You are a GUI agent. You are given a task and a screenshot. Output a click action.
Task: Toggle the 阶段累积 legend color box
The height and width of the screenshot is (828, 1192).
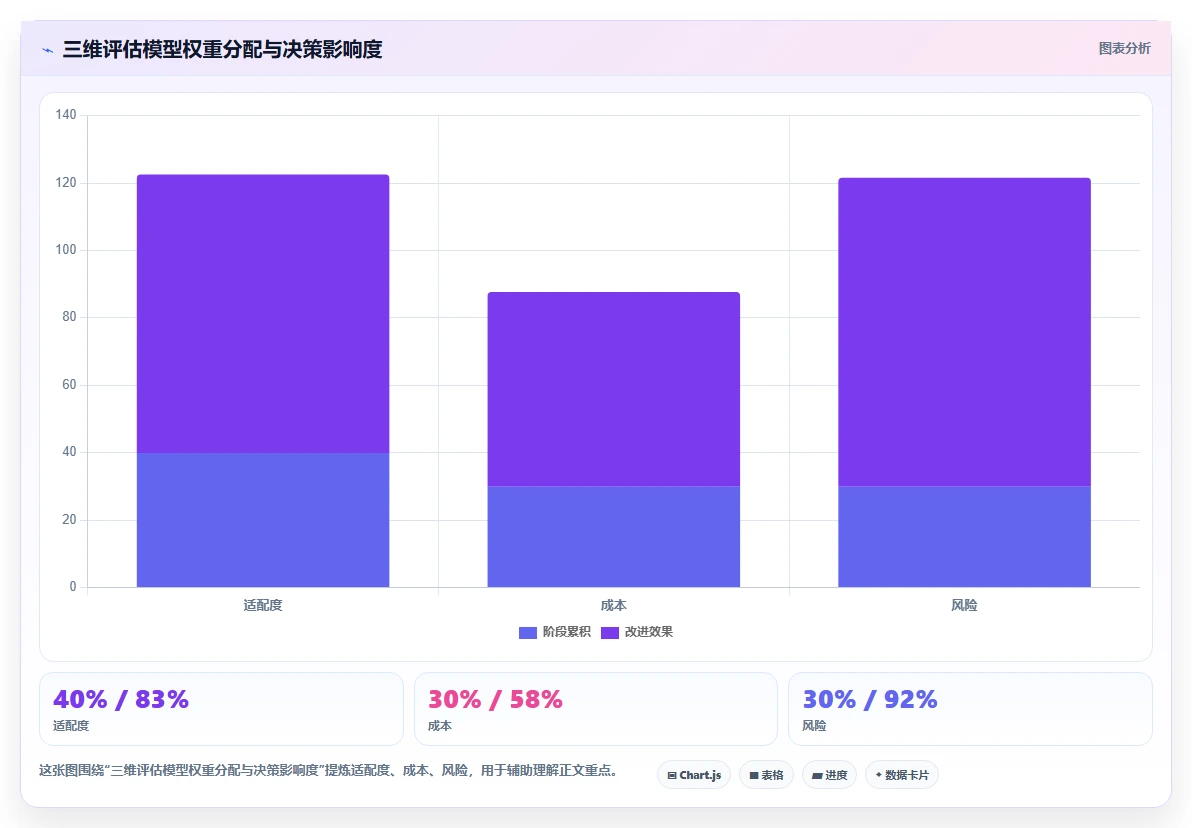[528, 633]
